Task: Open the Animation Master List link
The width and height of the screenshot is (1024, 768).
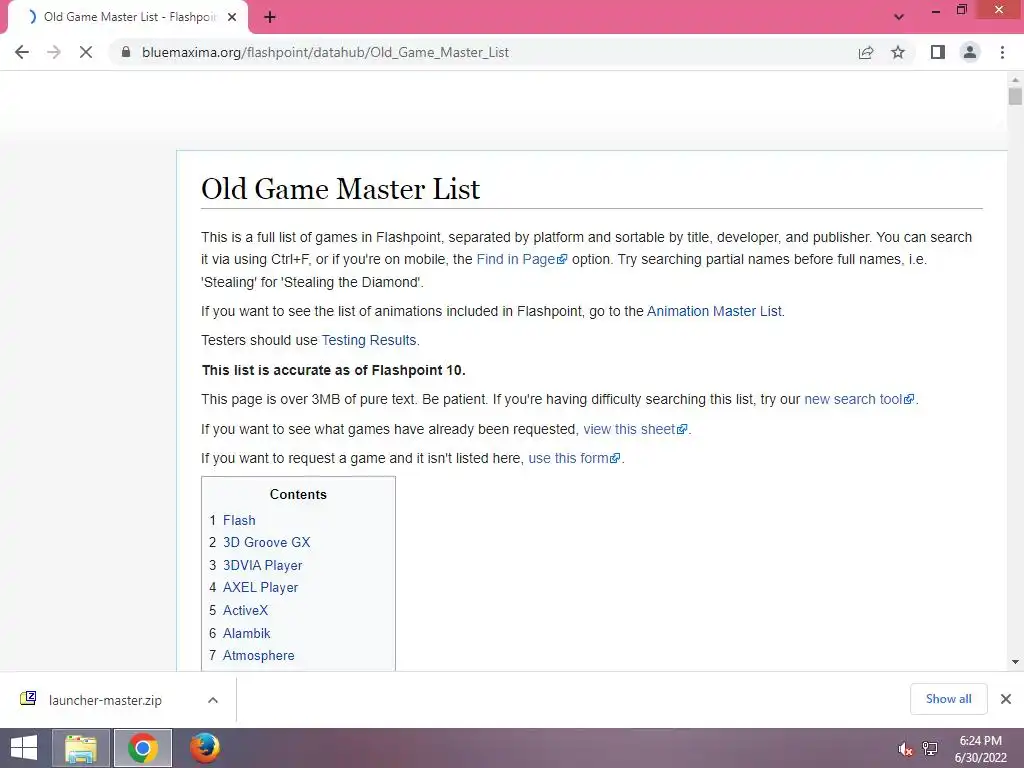Action: tap(714, 311)
